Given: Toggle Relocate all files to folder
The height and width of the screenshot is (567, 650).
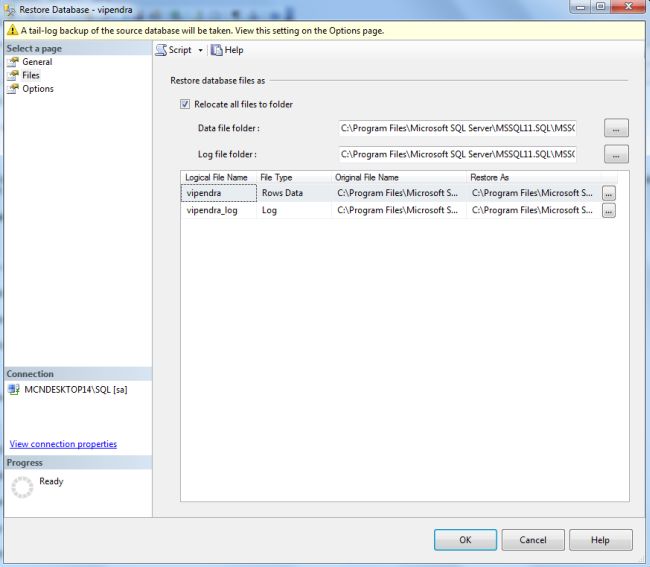Looking at the screenshot, I should (x=185, y=104).
